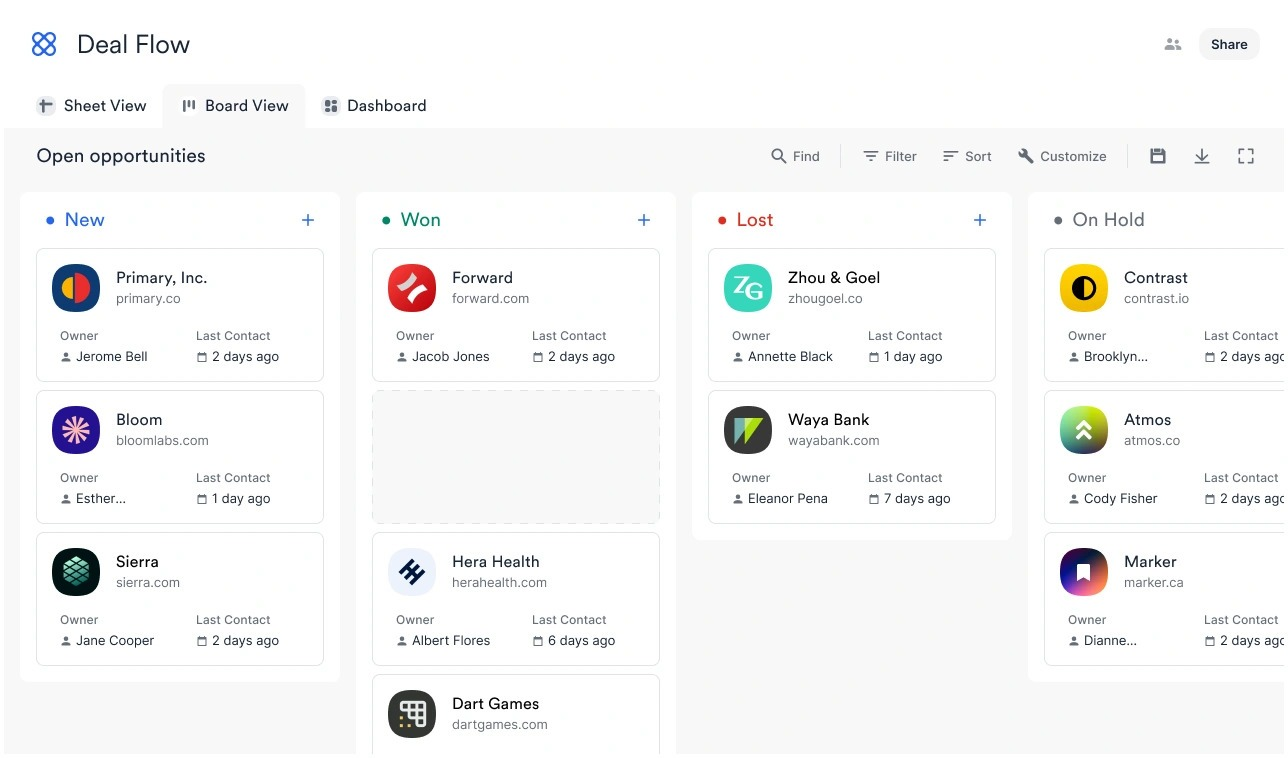1288x758 pixels.
Task: Open the Find search tool
Action: coord(795,156)
